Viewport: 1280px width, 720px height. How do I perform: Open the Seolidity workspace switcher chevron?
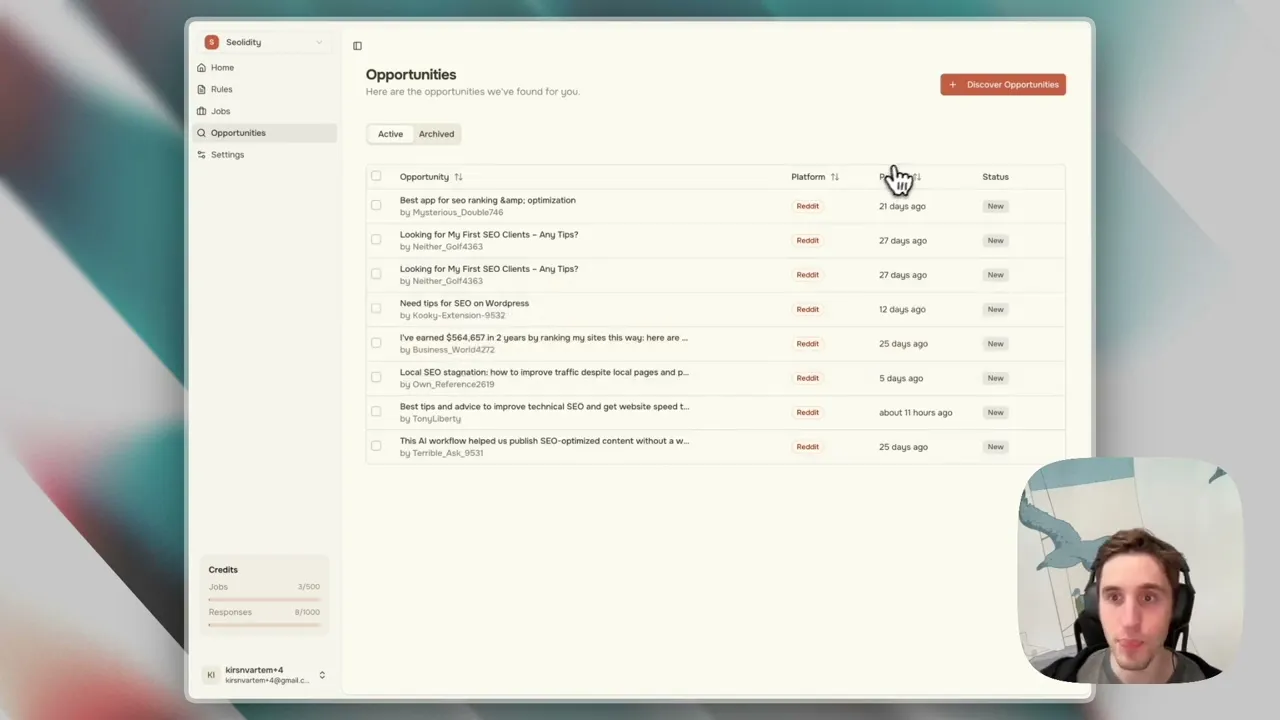(319, 42)
